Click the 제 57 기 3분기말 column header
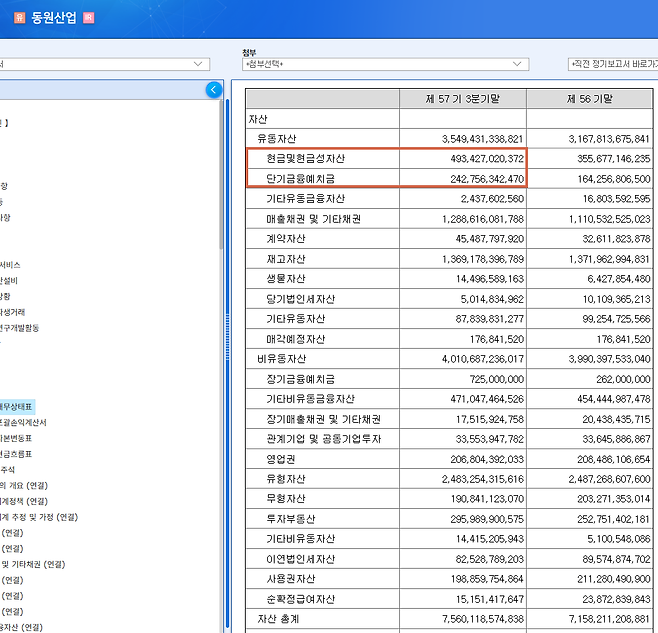Image resolution: width=658 pixels, height=633 pixels. [462, 99]
